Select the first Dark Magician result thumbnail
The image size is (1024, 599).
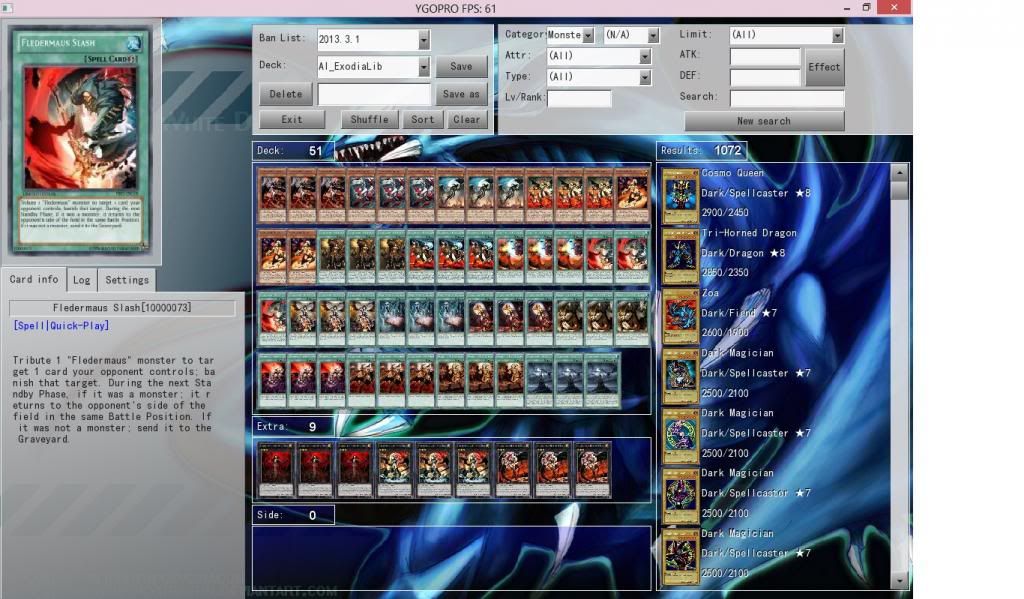pos(680,376)
